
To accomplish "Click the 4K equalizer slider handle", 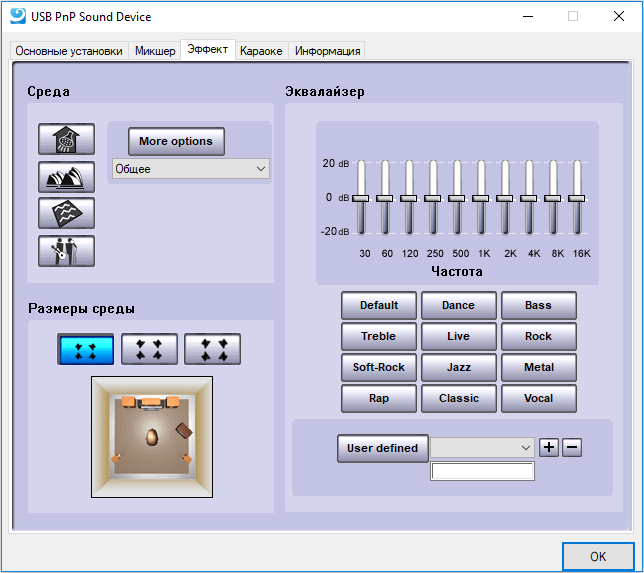I will [529, 198].
